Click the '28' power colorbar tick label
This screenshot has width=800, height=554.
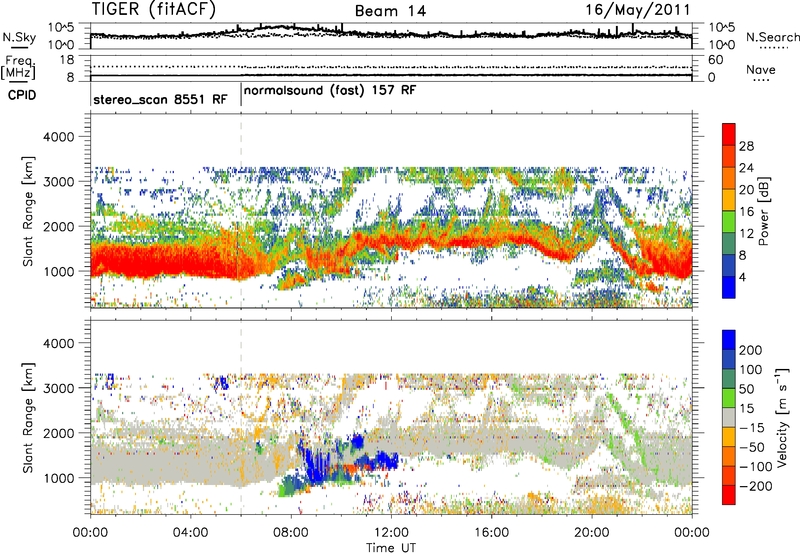click(x=746, y=146)
